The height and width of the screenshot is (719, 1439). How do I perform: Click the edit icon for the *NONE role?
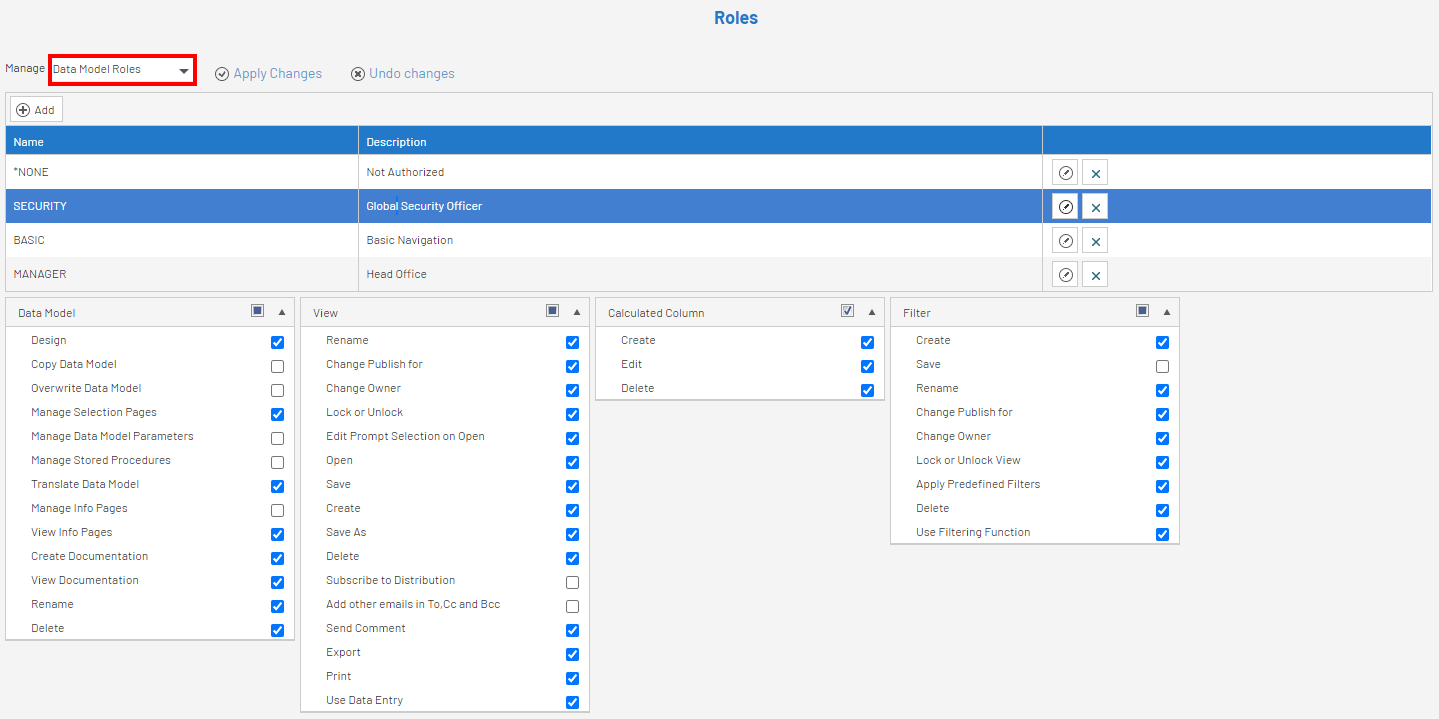1065,173
